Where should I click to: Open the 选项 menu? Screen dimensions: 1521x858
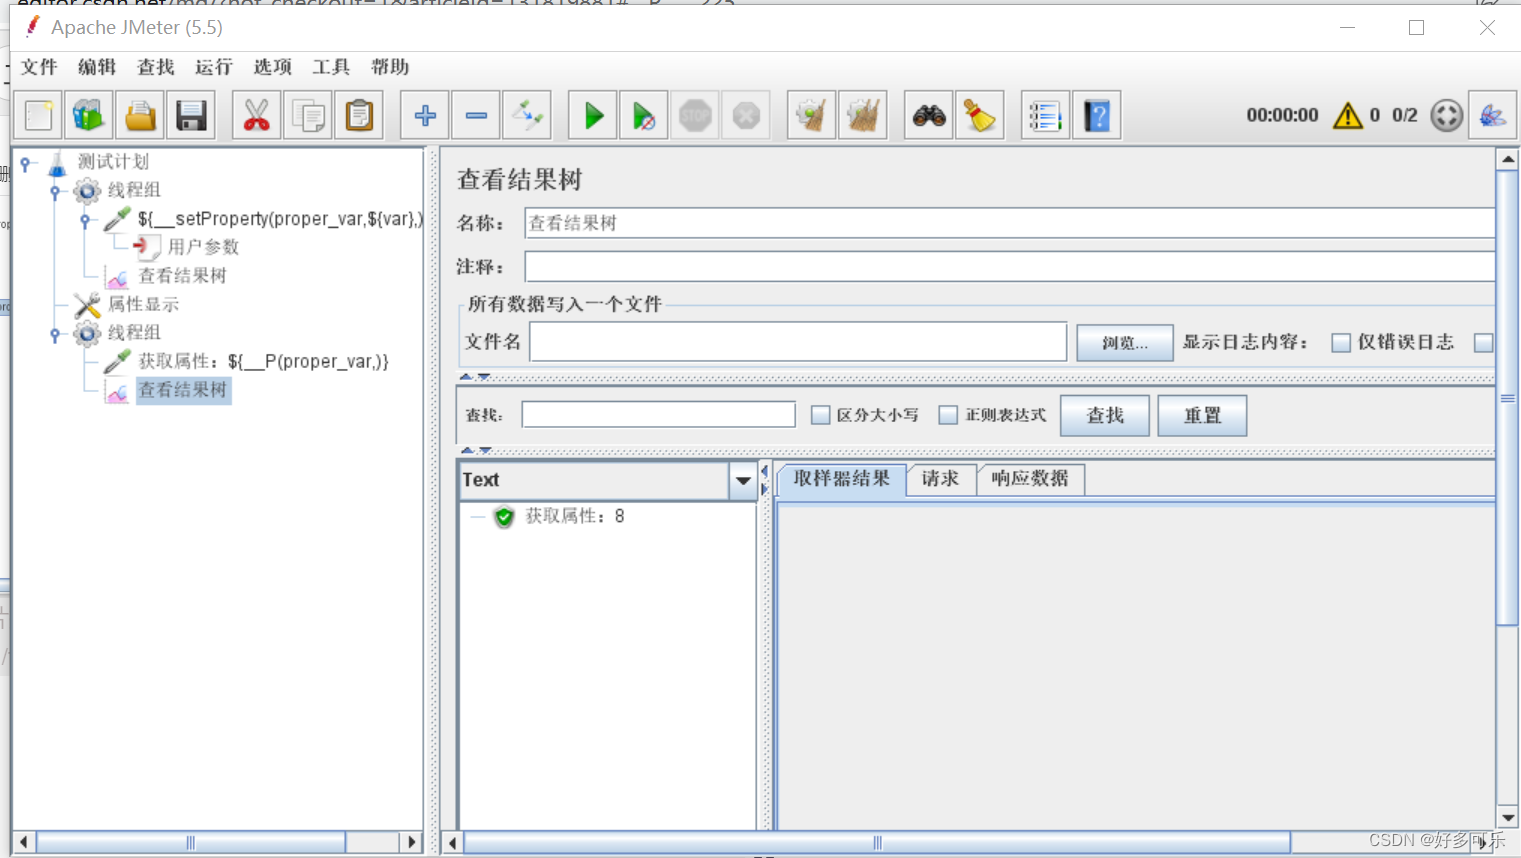(272, 67)
